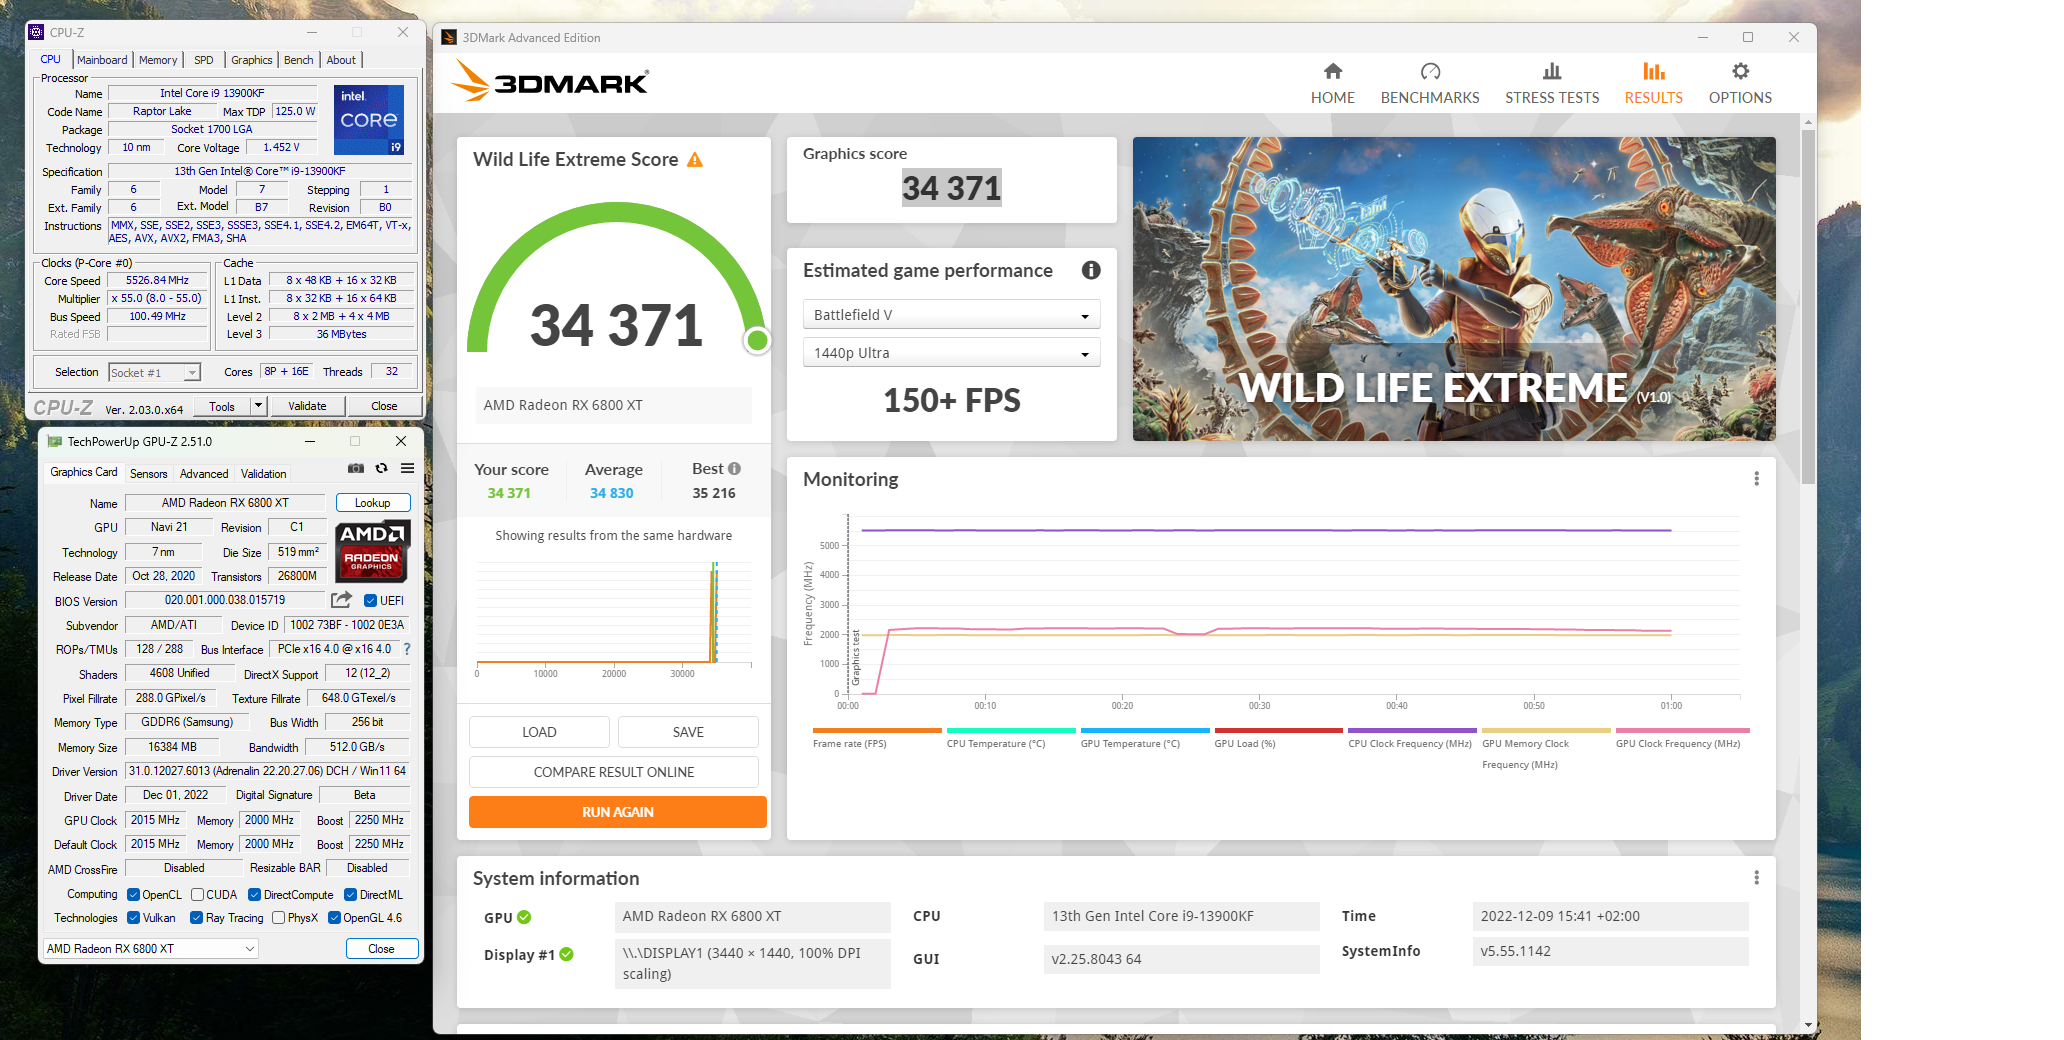Click the BIOS export share icon in GPU-Z

tap(342, 600)
